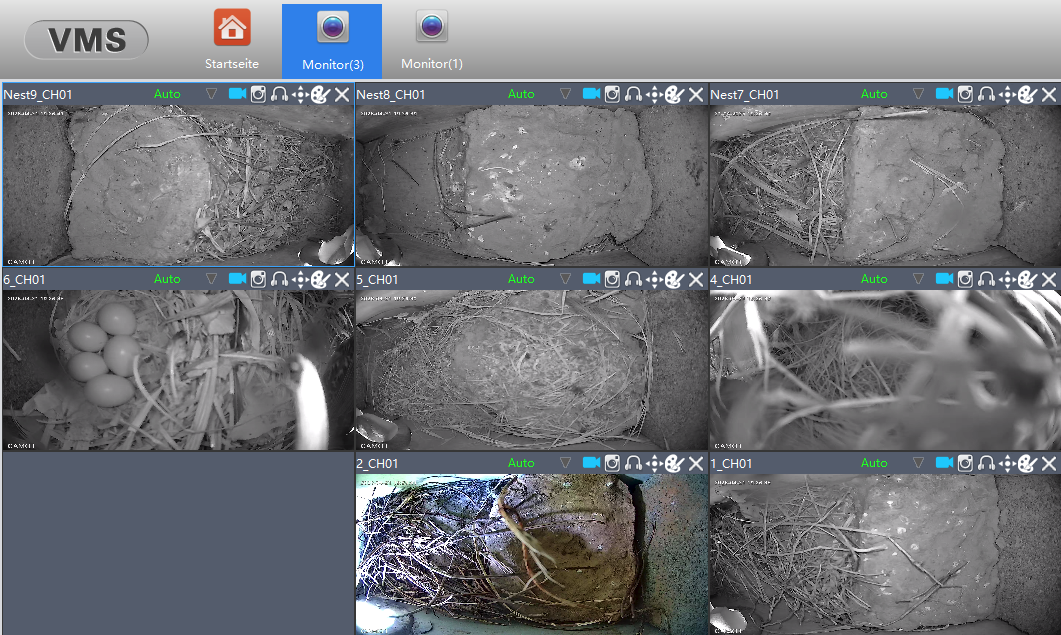Image resolution: width=1061 pixels, height=635 pixels.
Task: Capture snapshot of 1_CH01 camera
Action: (x=966, y=463)
